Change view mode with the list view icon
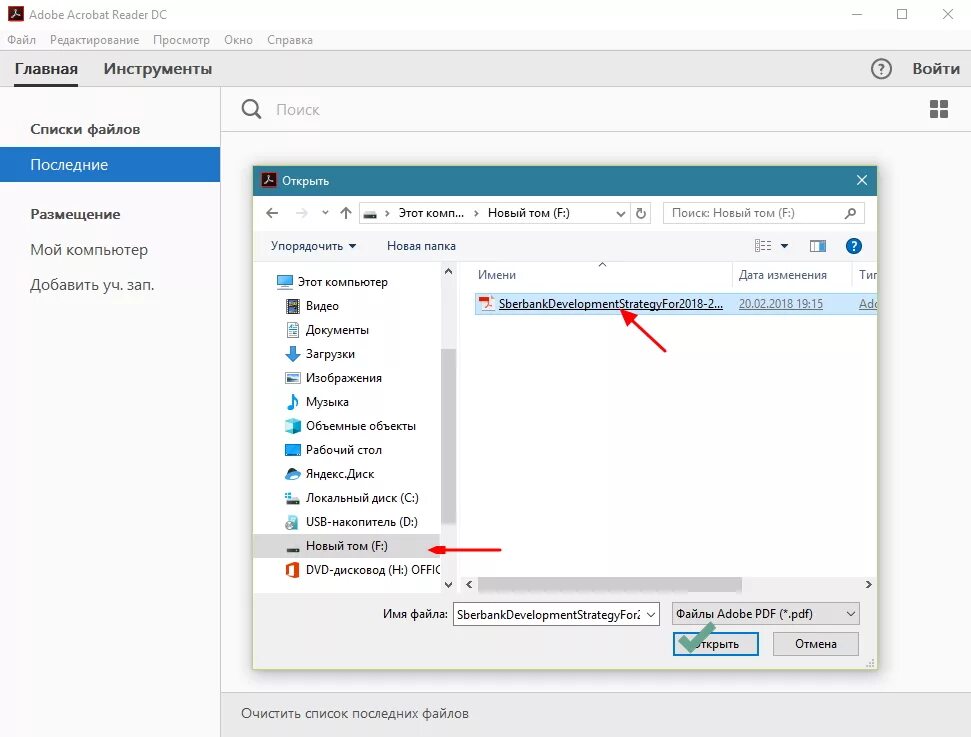 click(763, 246)
